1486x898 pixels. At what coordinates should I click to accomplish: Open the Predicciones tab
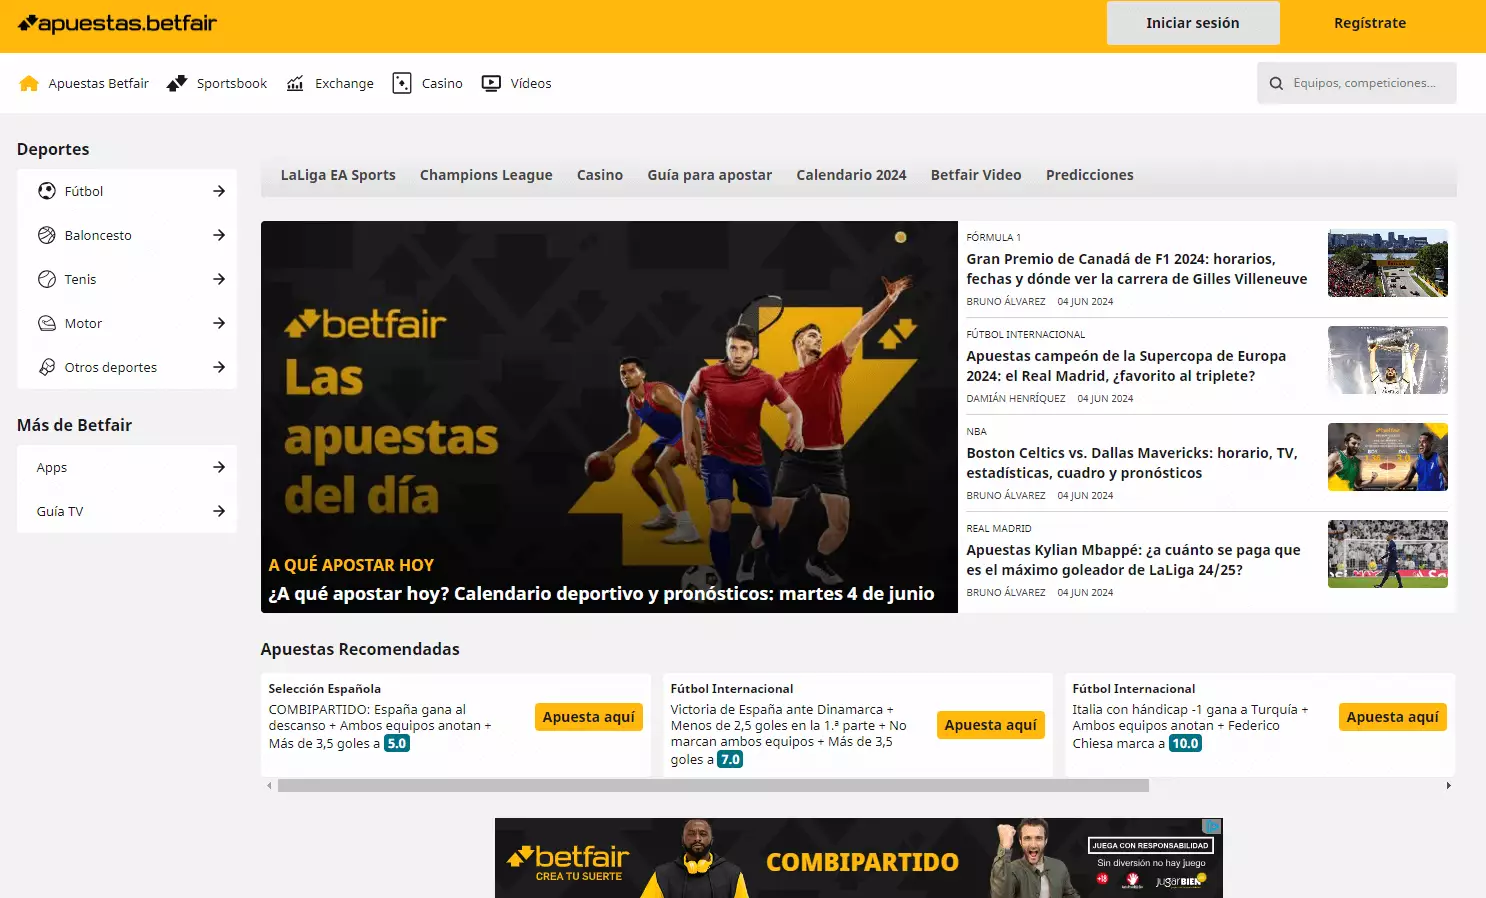pos(1090,175)
